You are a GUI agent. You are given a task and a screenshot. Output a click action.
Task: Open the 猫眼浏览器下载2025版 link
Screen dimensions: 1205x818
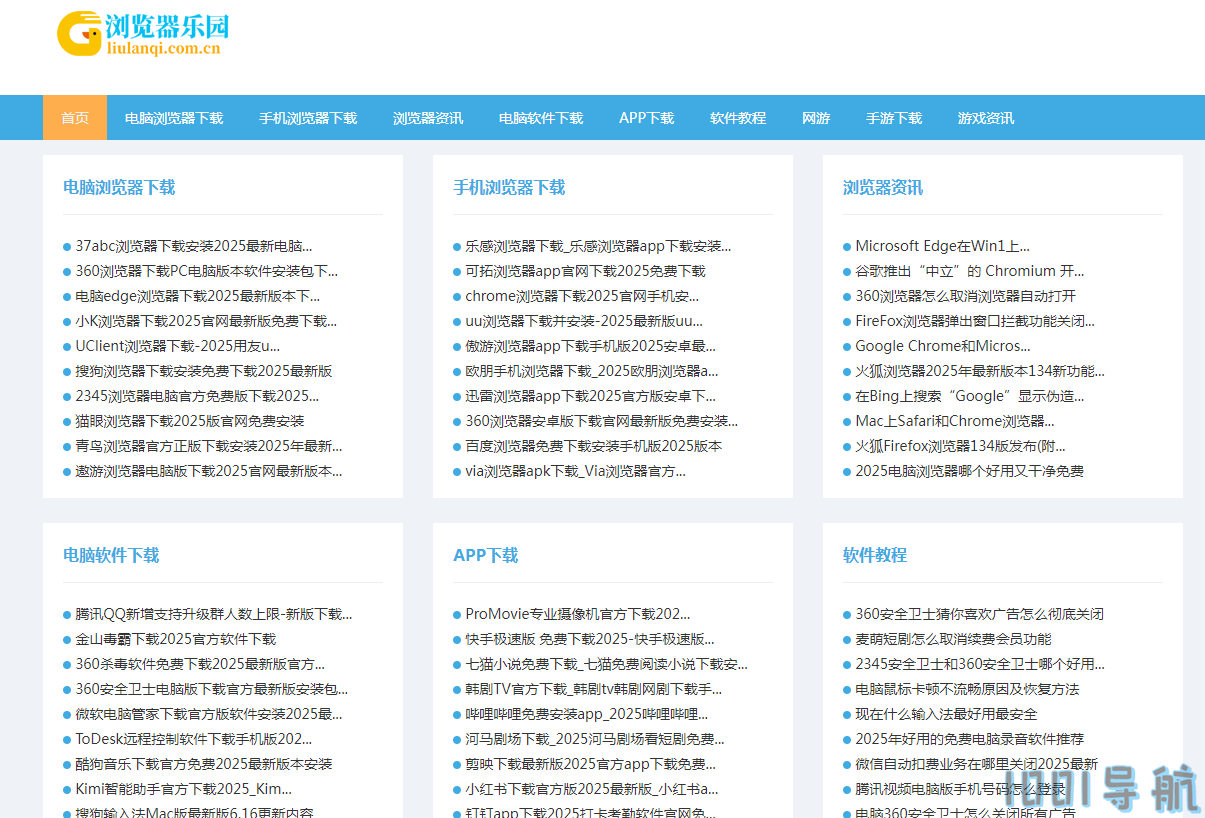coord(190,421)
